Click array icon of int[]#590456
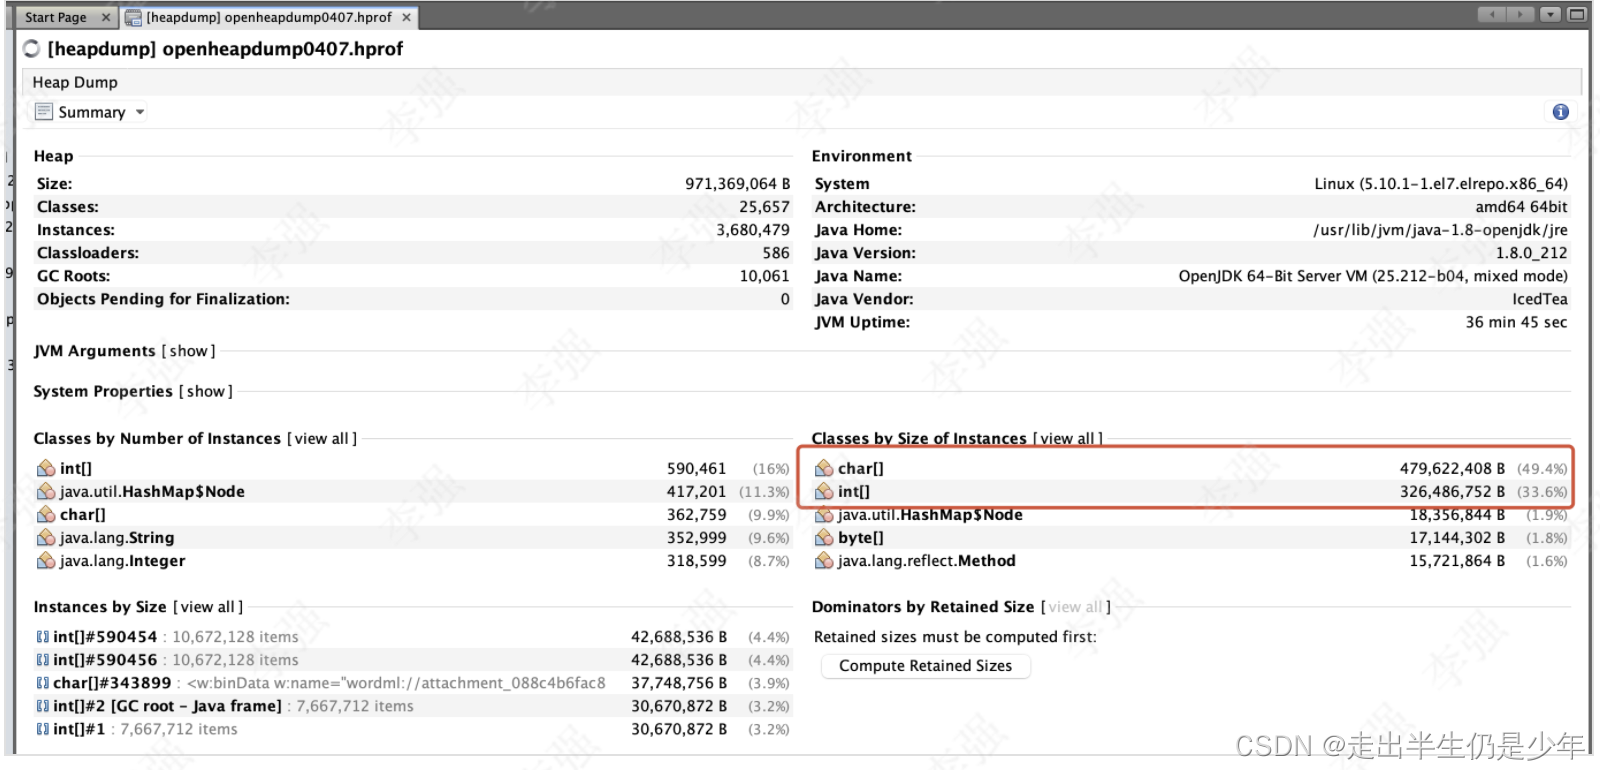Screen dimensions: 1600x770 42,660
